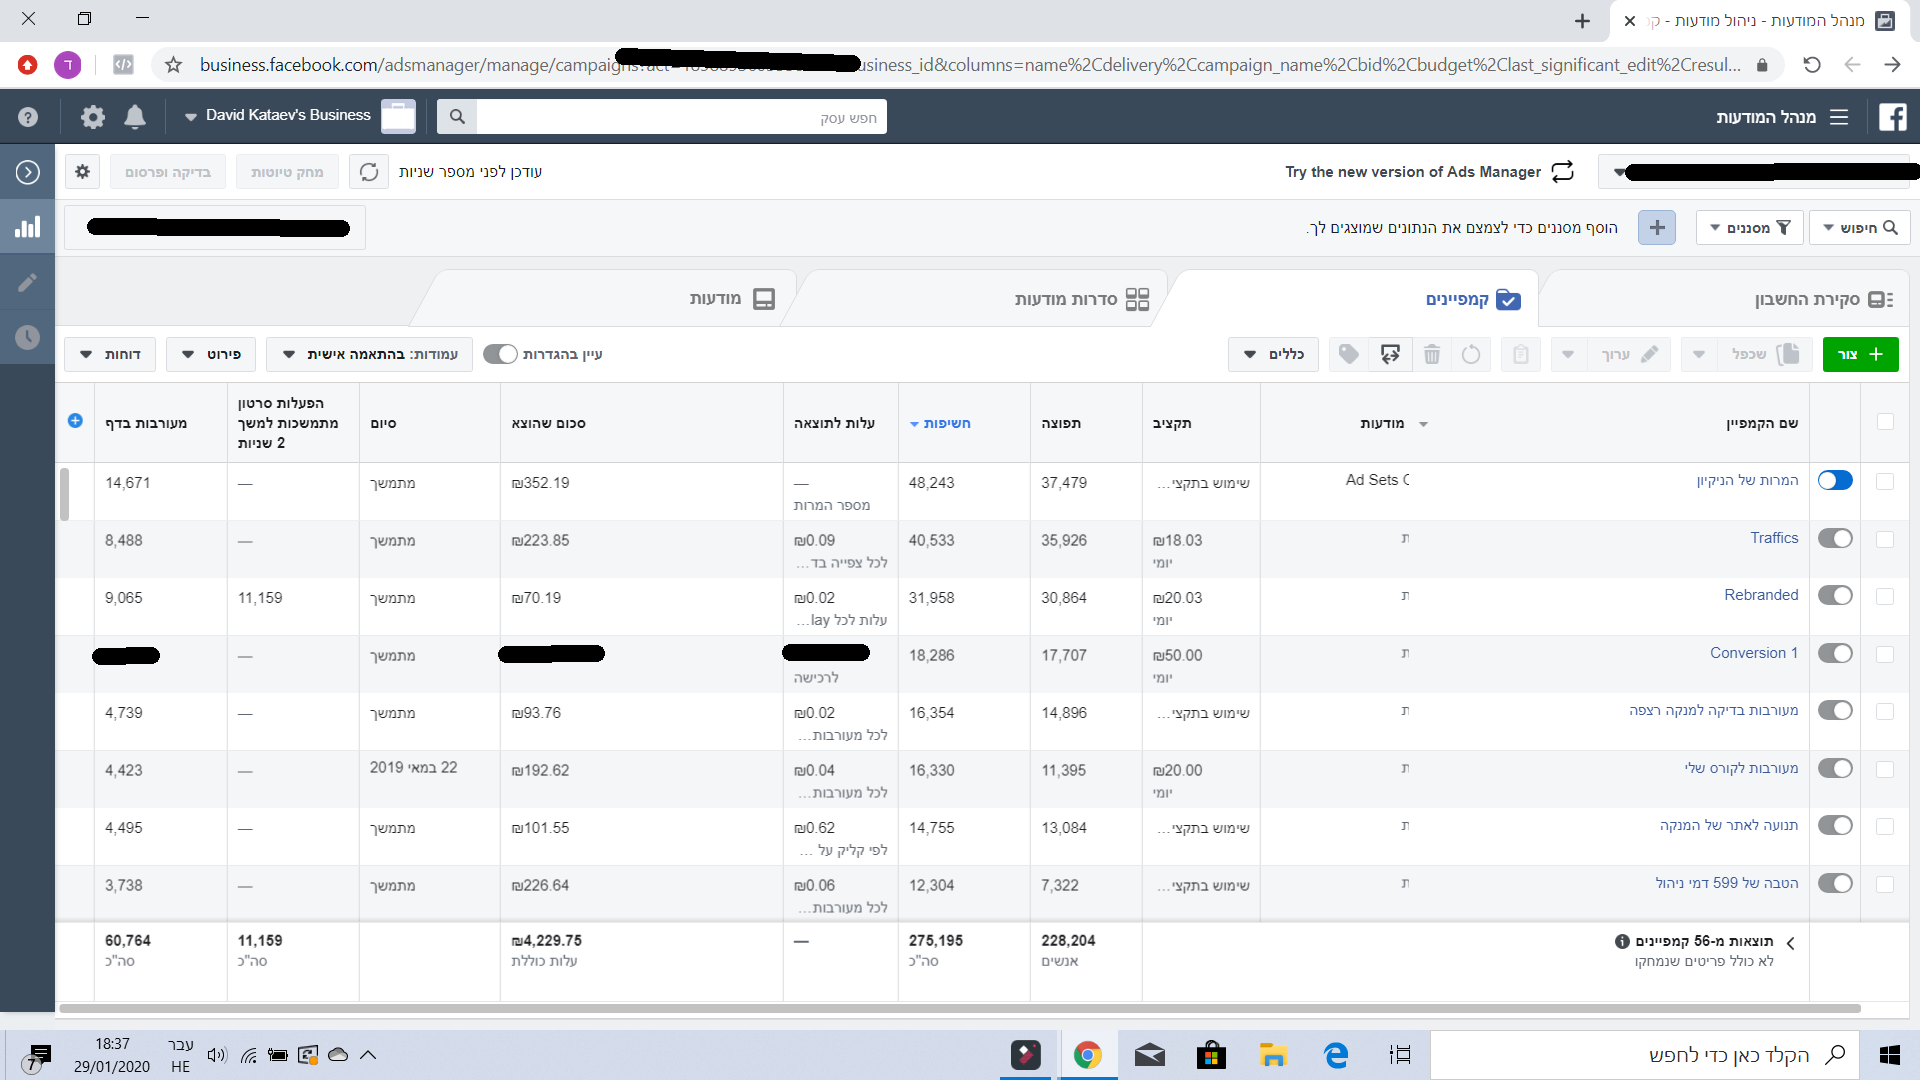Open the hamburger menu next to מנהל המודעות
1920x1080 pixels.
[1839, 117]
